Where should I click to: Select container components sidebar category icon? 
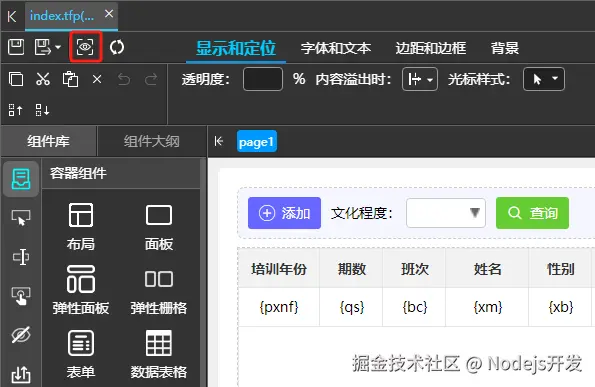[x=21, y=179]
